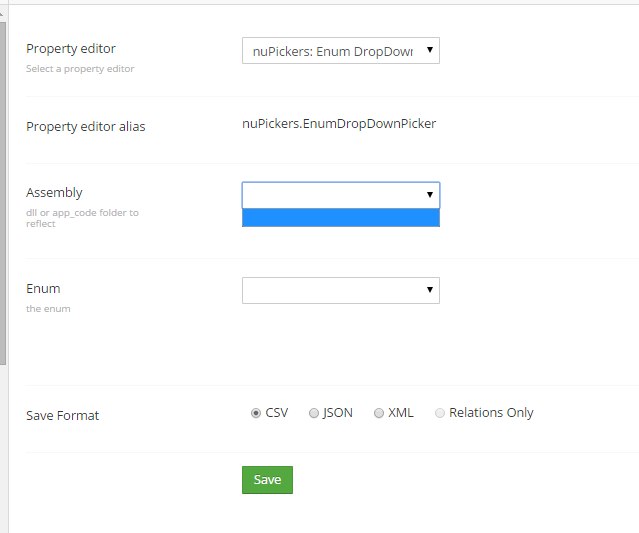Select the CSV save format
The width and height of the screenshot is (639, 533).
point(256,413)
